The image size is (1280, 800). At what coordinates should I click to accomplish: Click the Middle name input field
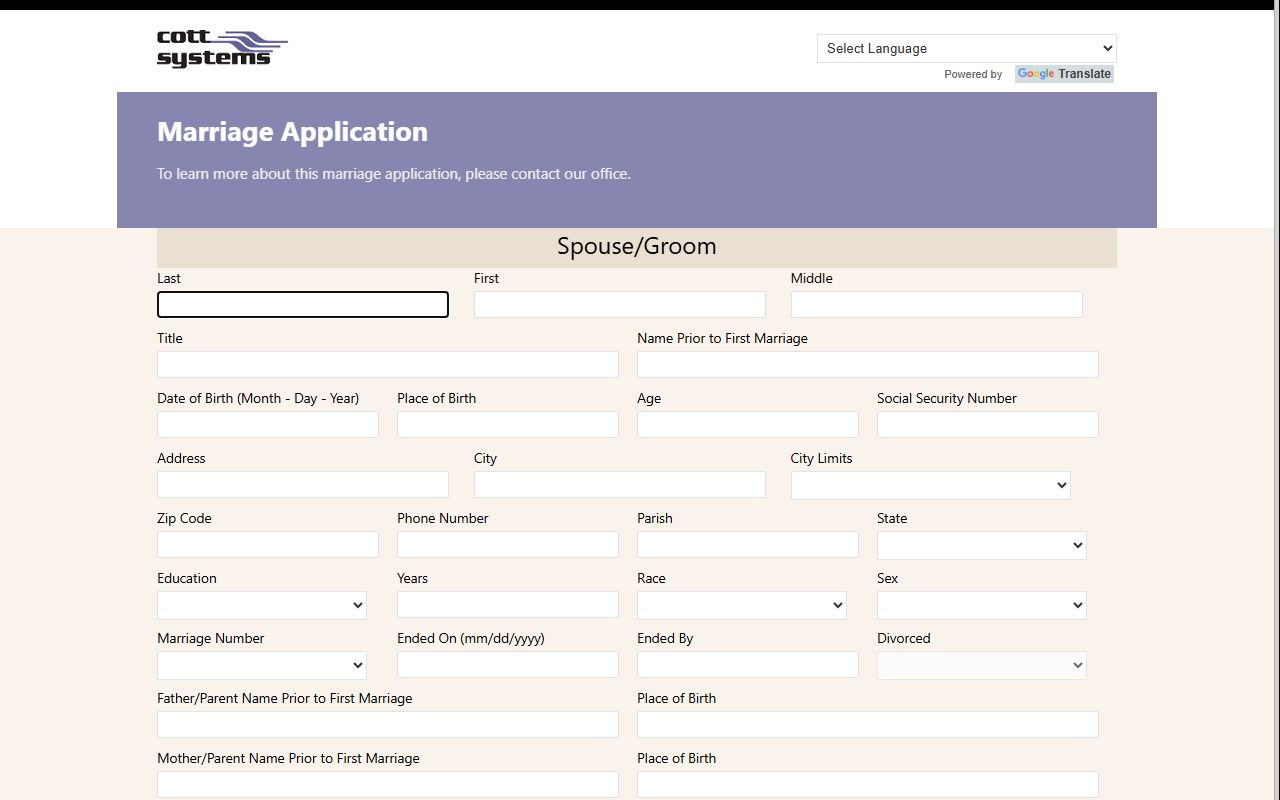[x=937, y=304]
